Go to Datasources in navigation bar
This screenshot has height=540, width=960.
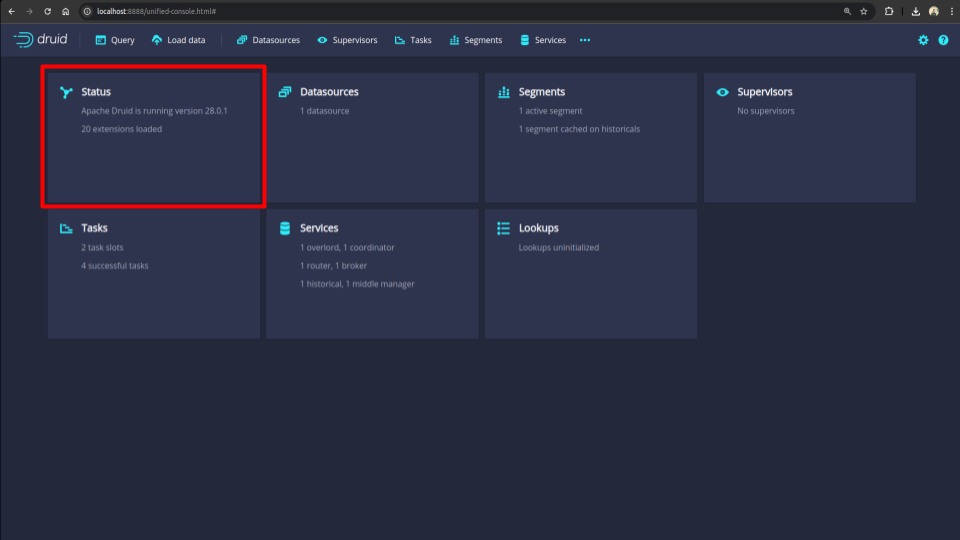pos(268,40)
